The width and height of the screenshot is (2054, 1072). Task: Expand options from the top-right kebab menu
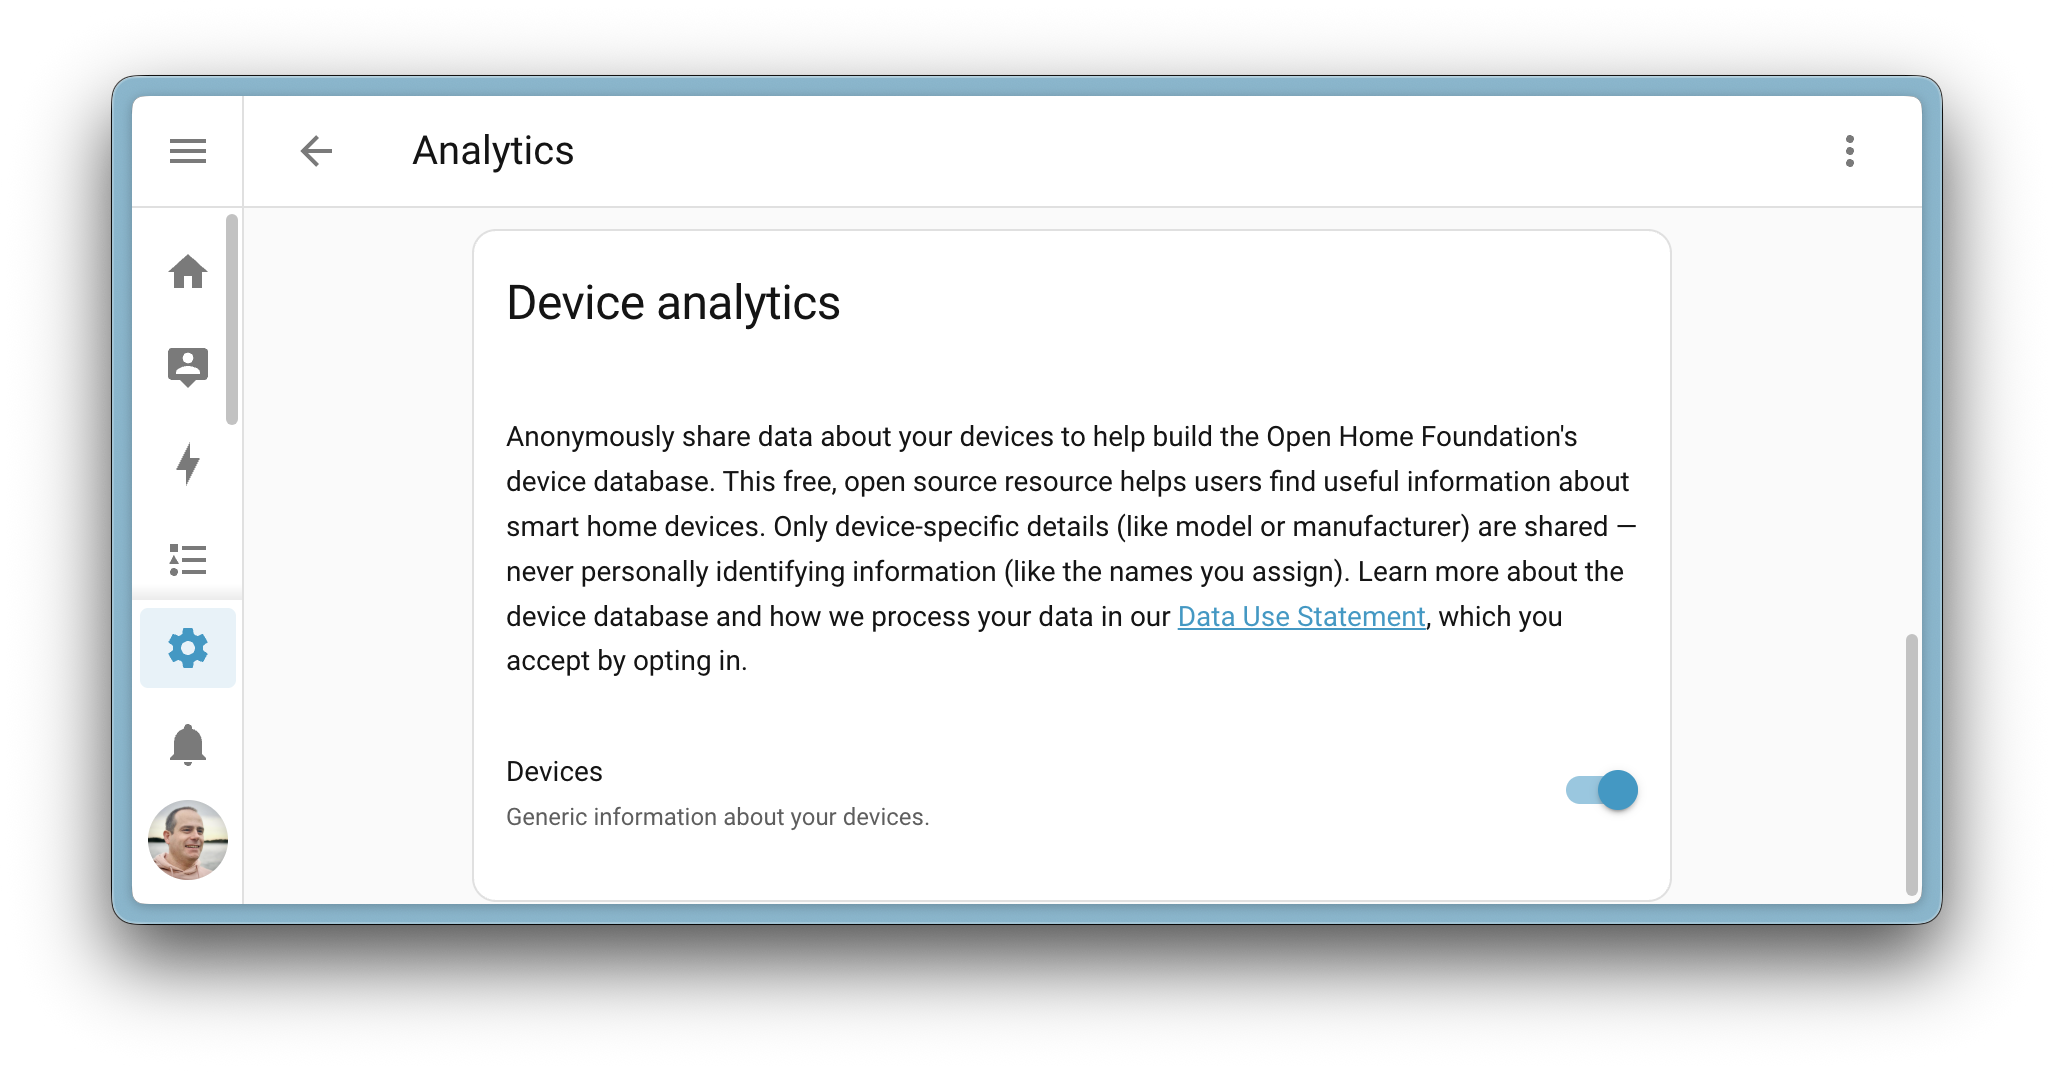1850,150
